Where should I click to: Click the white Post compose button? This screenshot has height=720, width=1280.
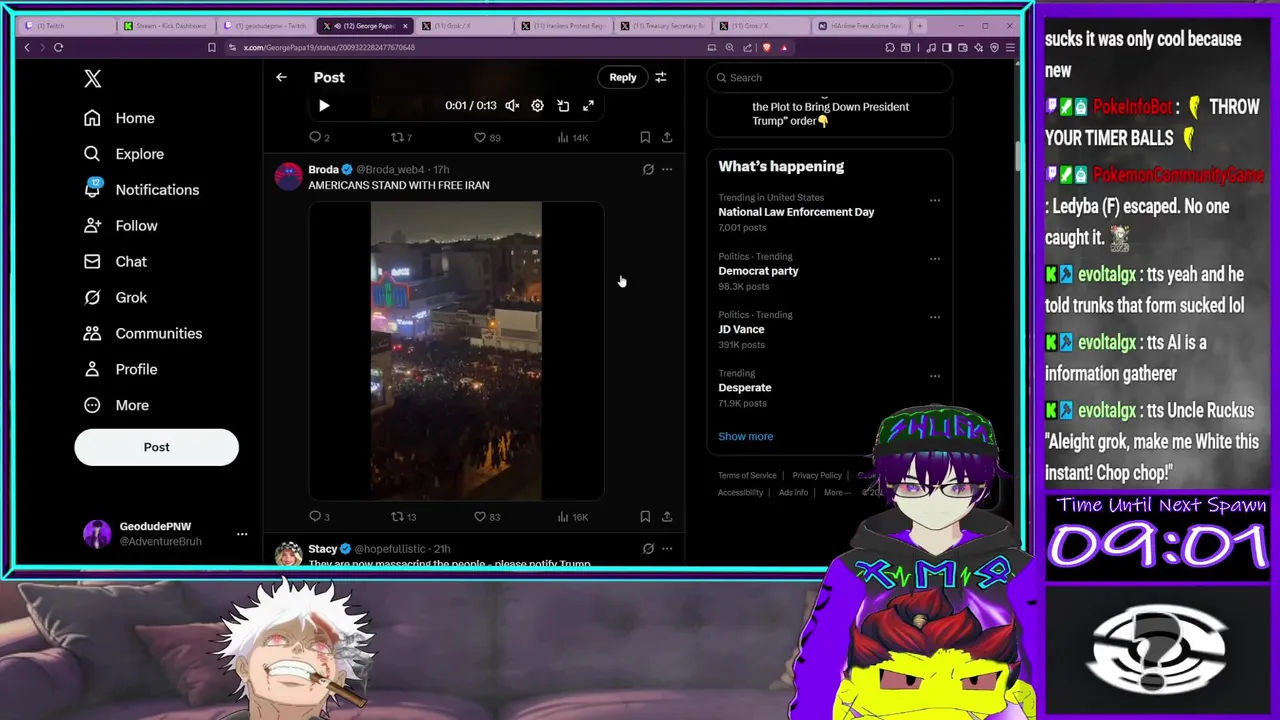156,447
